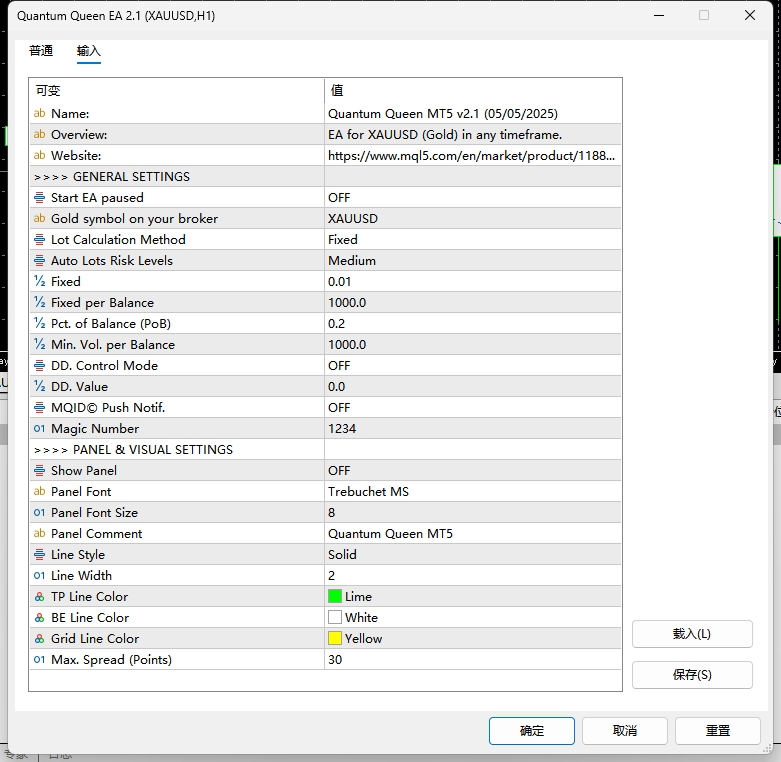The height and width of the screenshot is (762, 781).
Task: Click the 载入(L) button
Action: 692,634
